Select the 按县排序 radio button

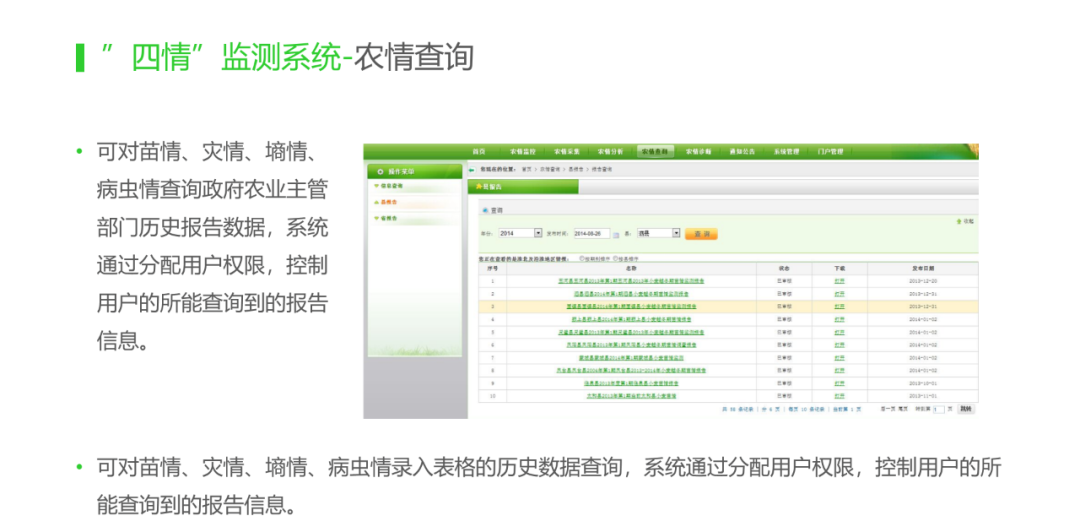click(x=616, y=258)
